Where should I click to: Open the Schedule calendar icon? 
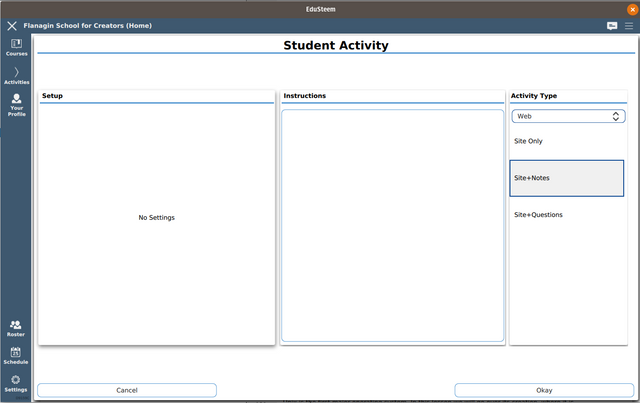pos(16,356)
